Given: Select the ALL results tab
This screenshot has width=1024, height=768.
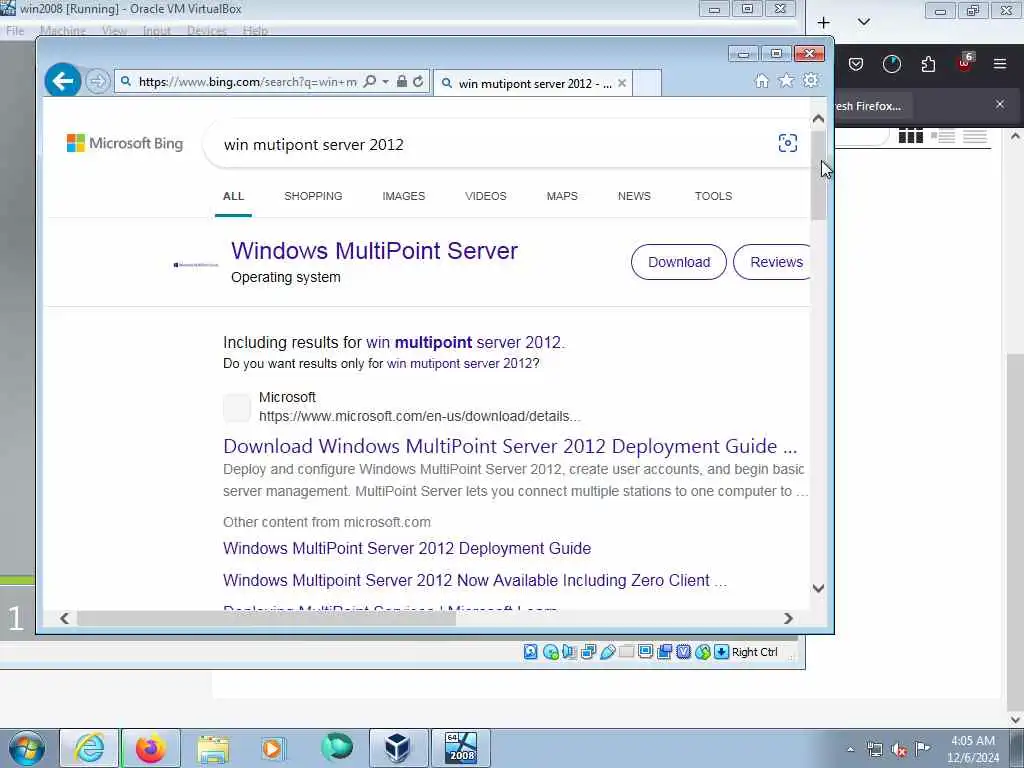Looking at the screenshot, I should point(233,196).
